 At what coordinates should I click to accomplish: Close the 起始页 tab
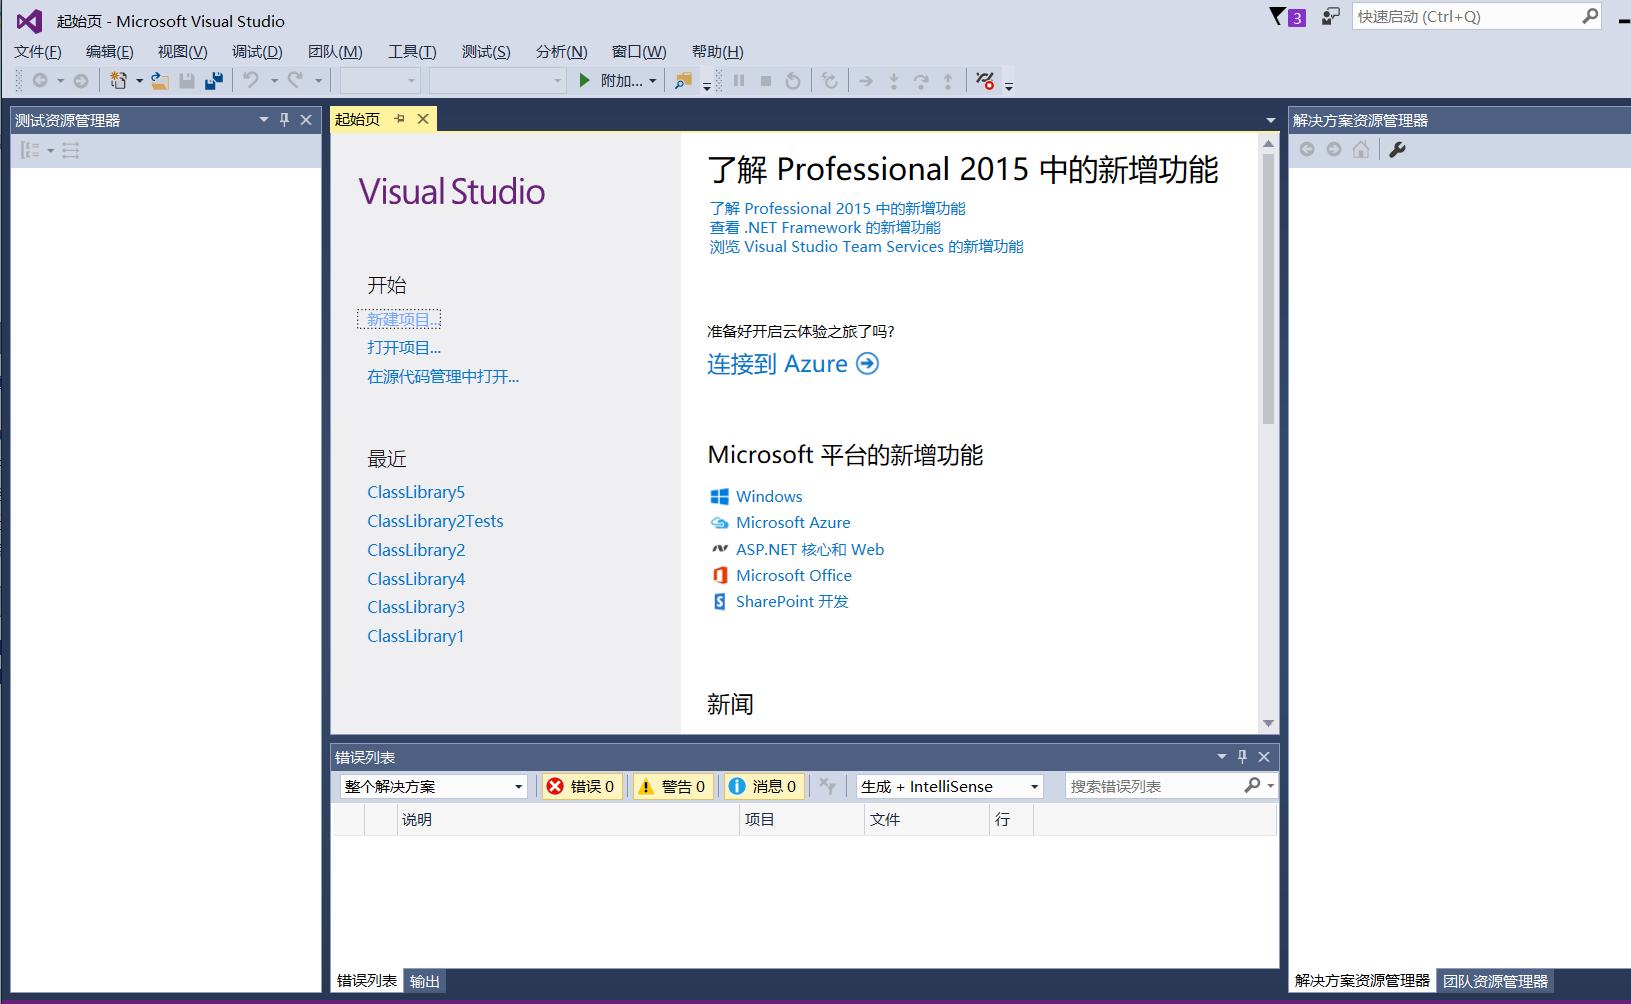coord(423,119)
